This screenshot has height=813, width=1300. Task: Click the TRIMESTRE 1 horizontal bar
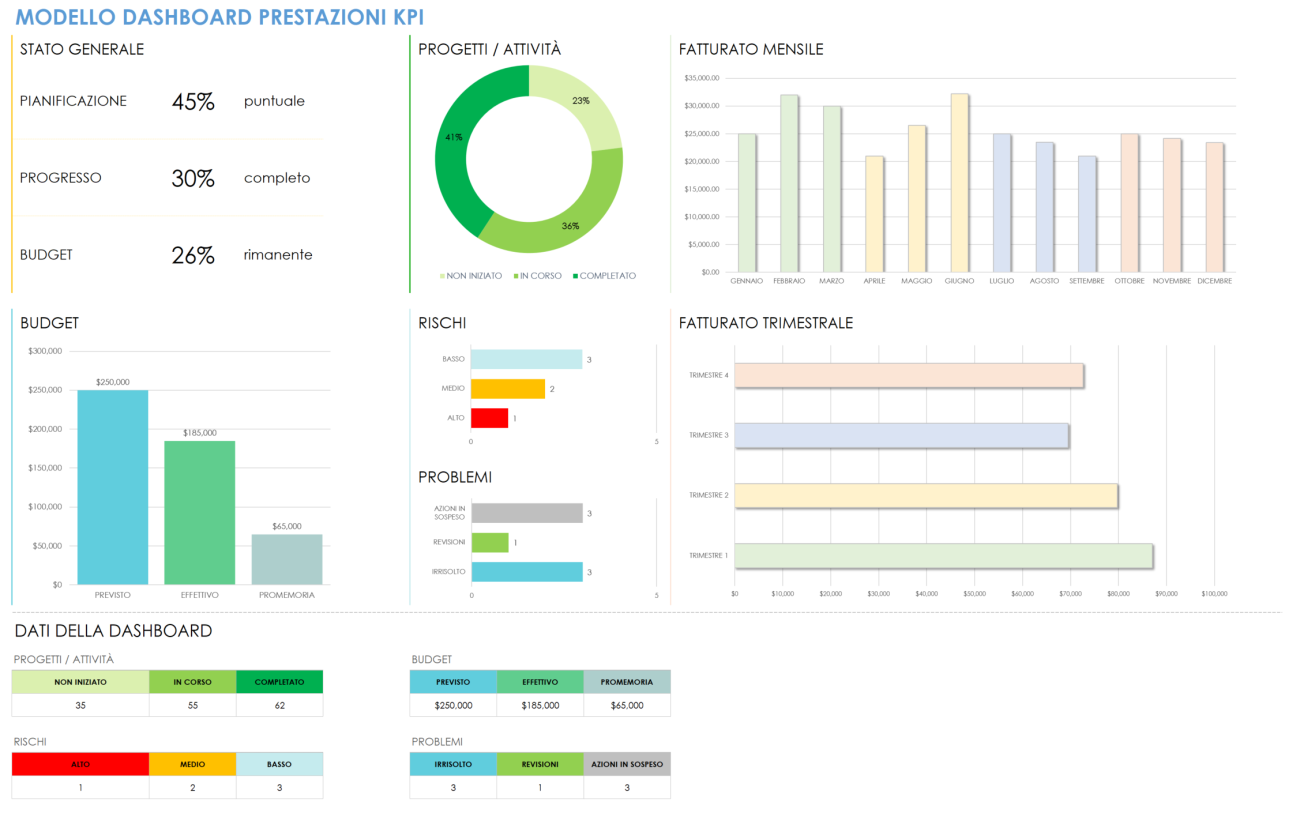pos(942,554)
